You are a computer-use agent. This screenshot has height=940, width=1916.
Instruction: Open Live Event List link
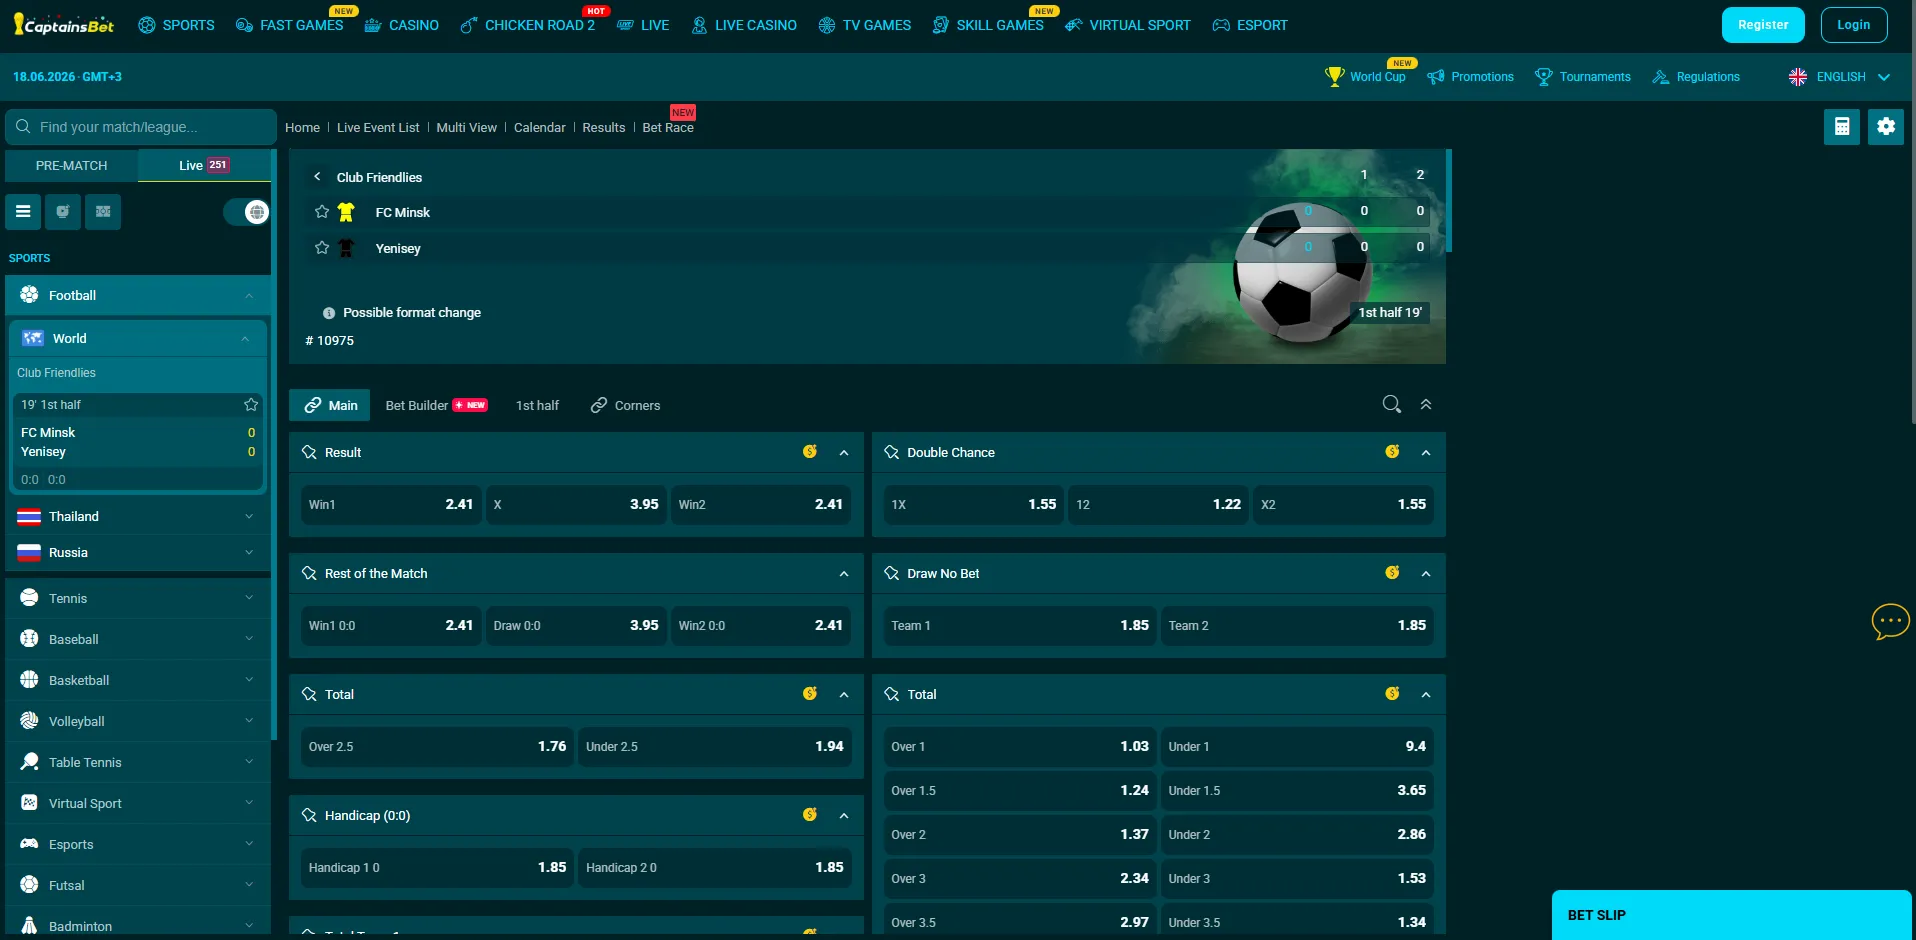click(x=378, y=127)
